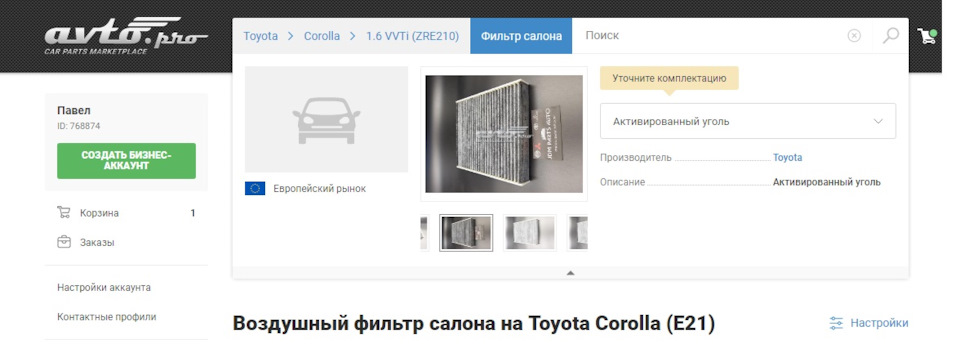Viewport: 960px width, 362px height.
Task: Click the car placeholder image
Action: pos(326,119)
